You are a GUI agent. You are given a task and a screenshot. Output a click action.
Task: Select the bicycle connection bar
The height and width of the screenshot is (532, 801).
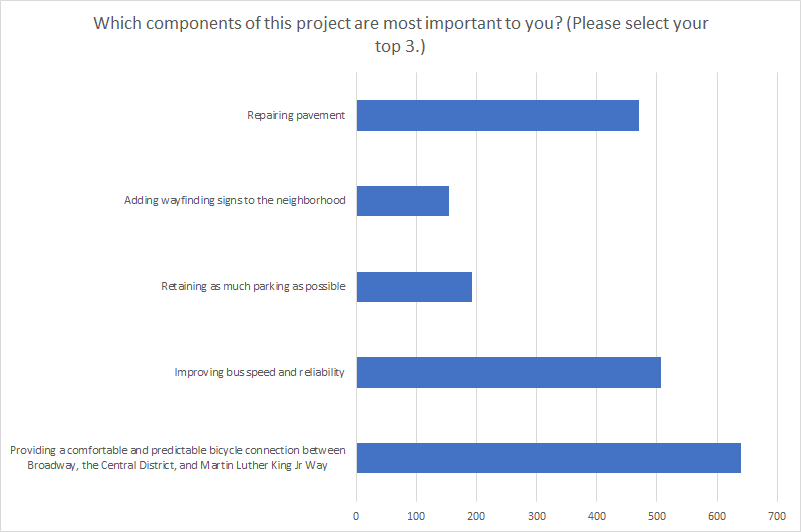click(x=548, y=457)
